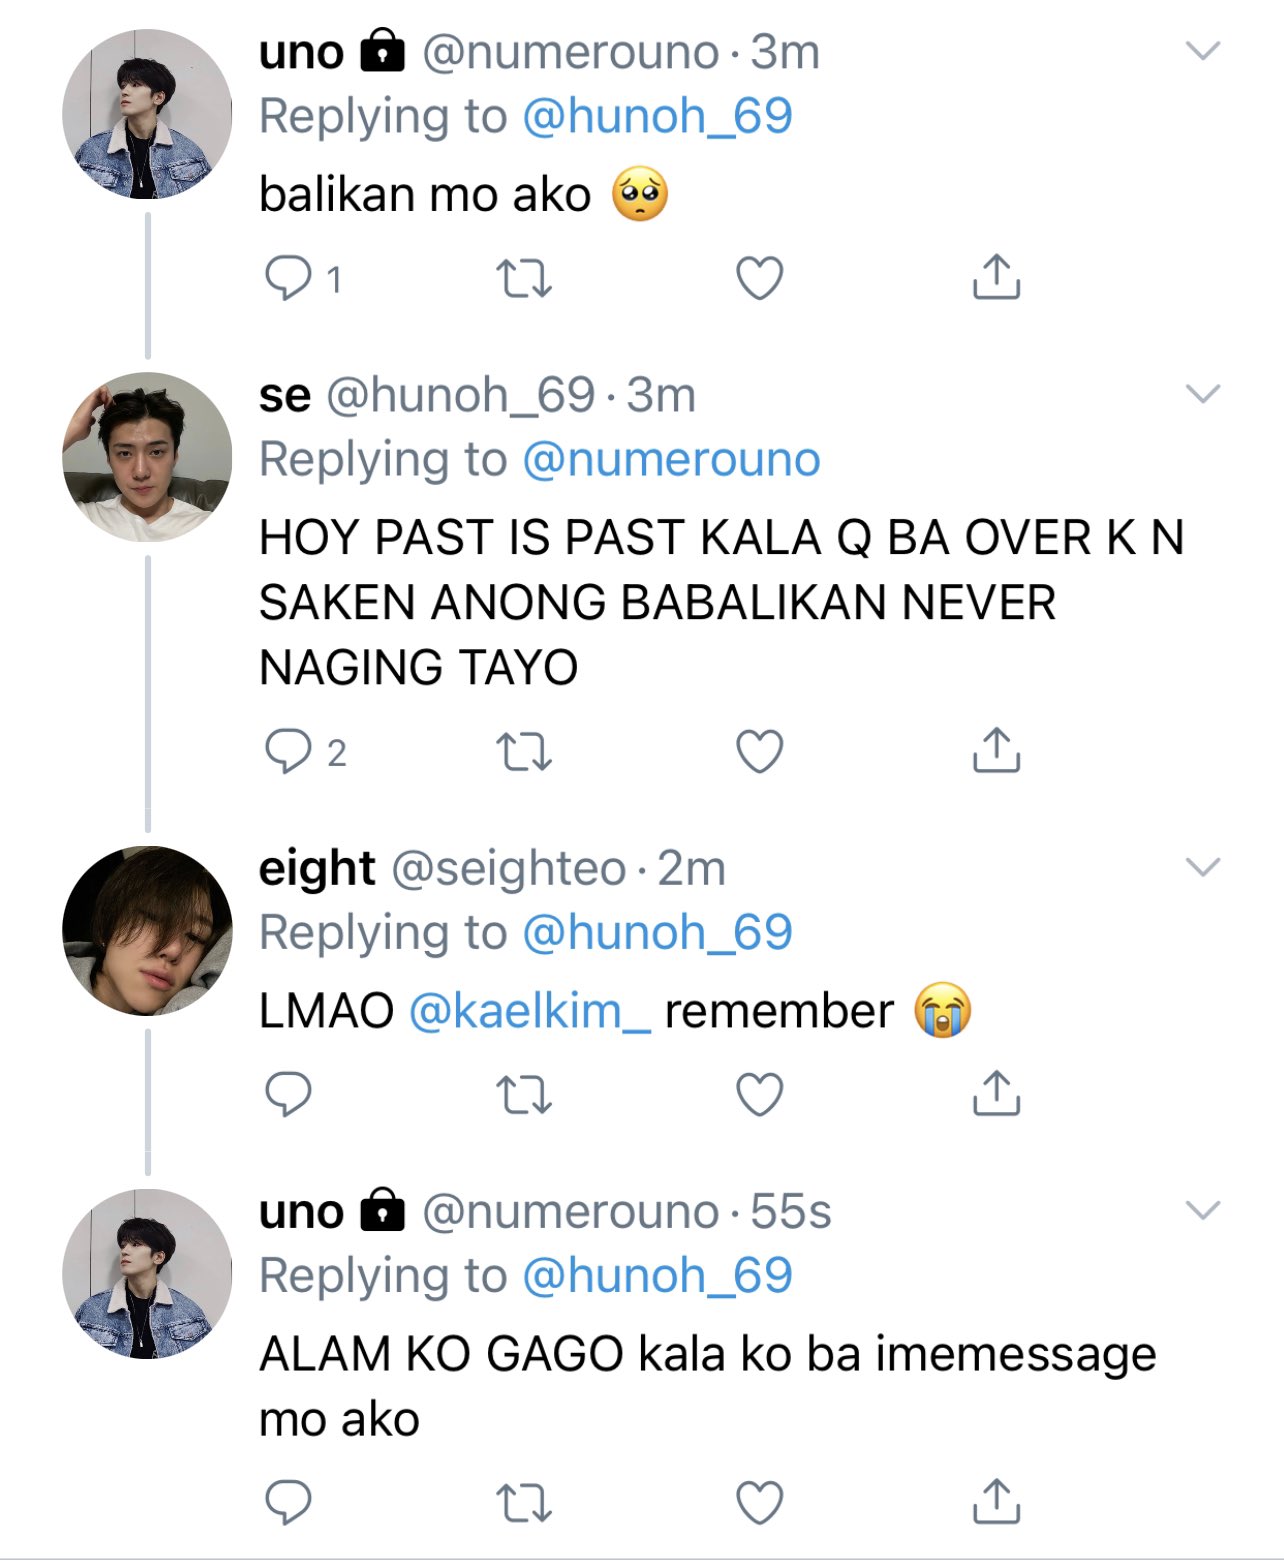Expand options chevron on eight's tweet
Viewport: 1284px width, 1561px height.
1203,867
